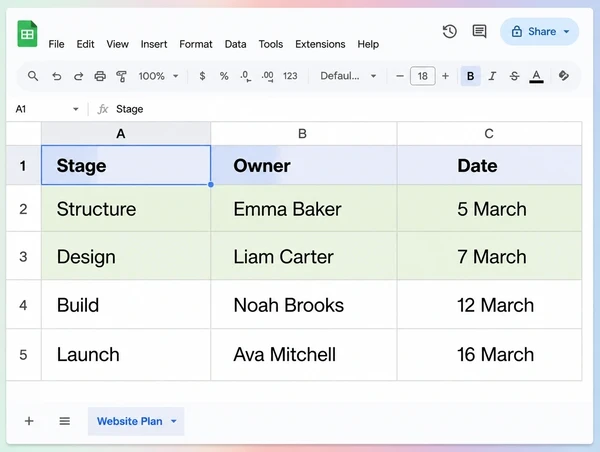600x452 pixels.
Task: Open the comments panel icon
Action: coord(479,31)
